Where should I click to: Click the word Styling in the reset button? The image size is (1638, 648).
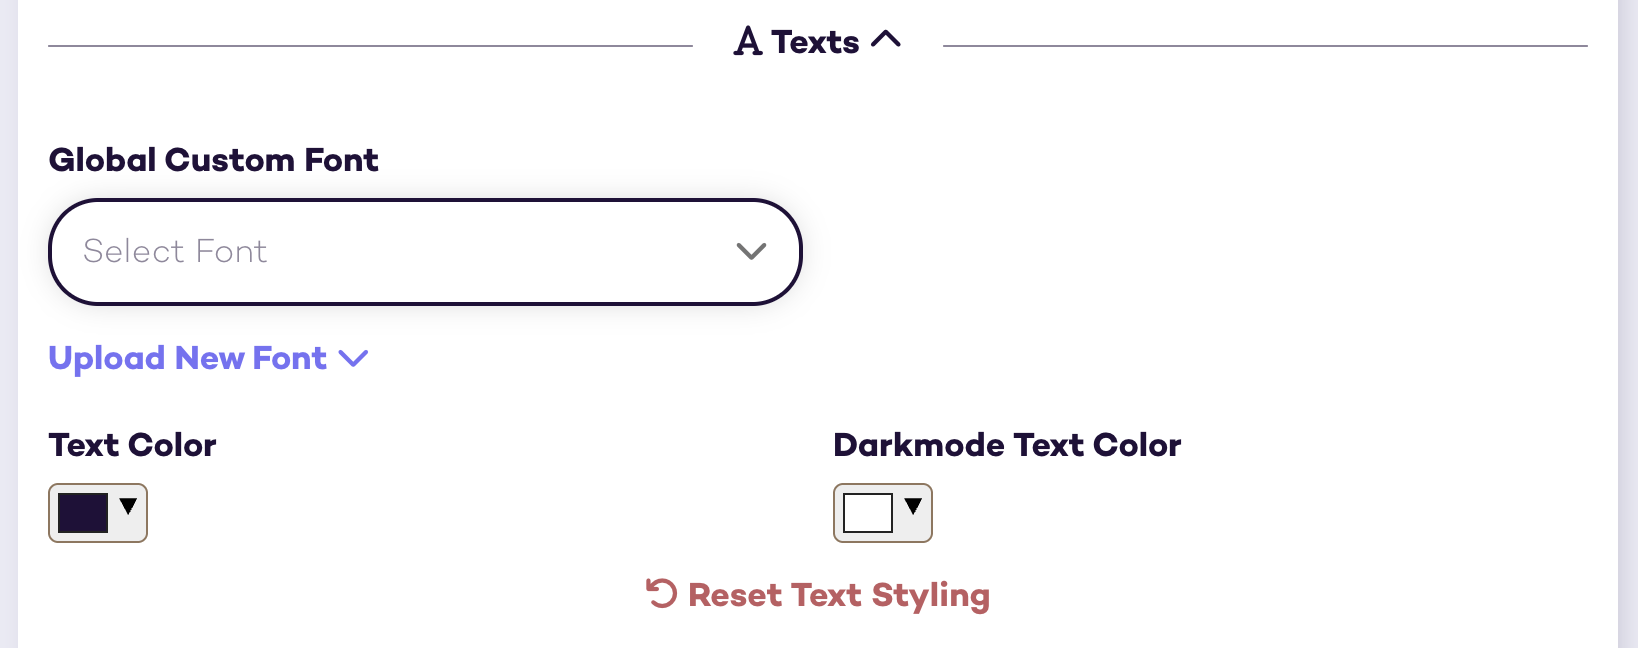[930, 595]
